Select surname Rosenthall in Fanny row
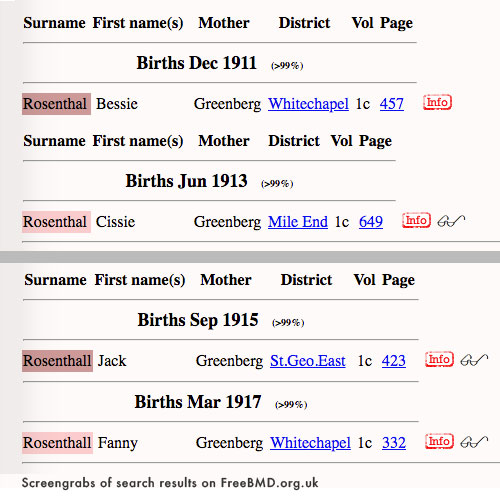This screenshot has width=500, height=500. coord(57,443)
